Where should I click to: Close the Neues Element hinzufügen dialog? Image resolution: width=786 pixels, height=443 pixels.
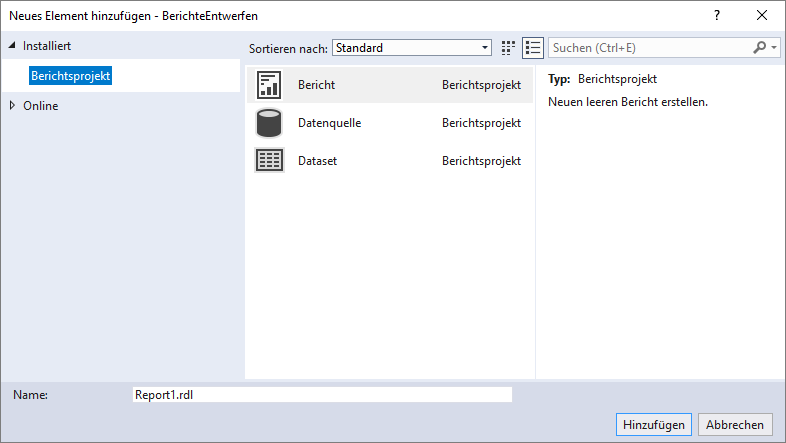(x=763, y=15)
